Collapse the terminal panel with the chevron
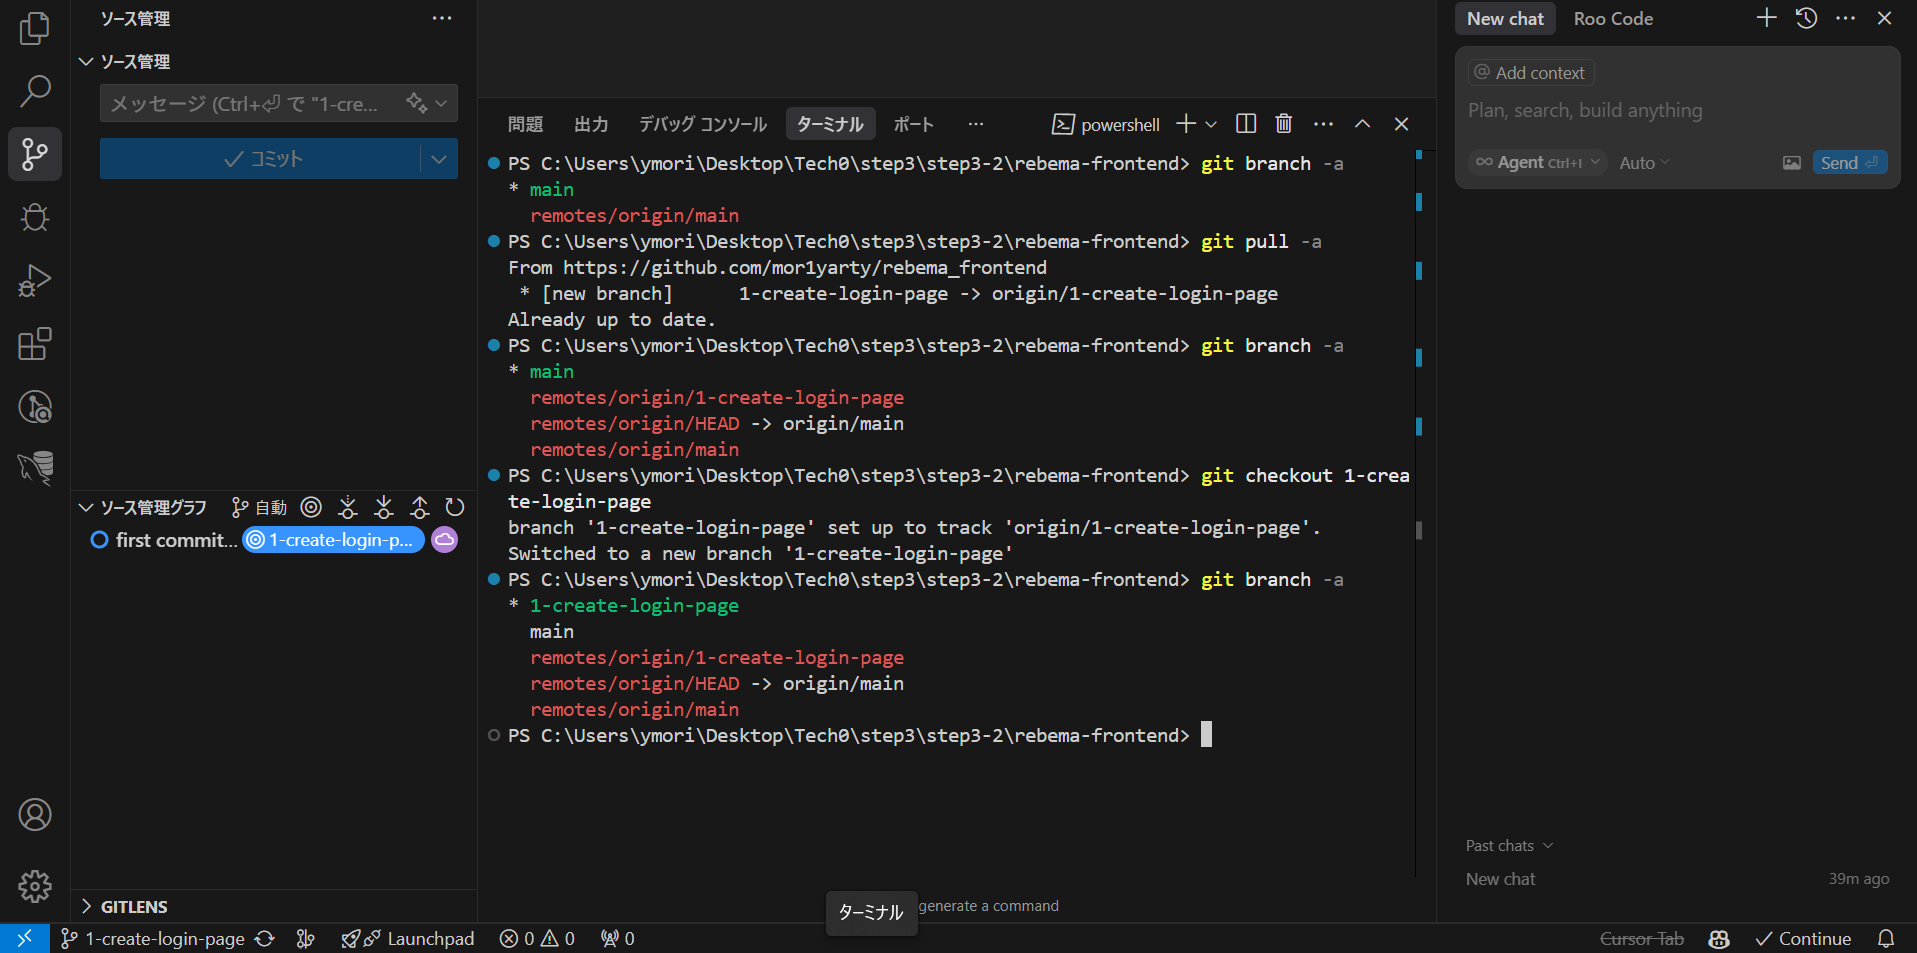 pyautogui.click(x=1362, y=123)
